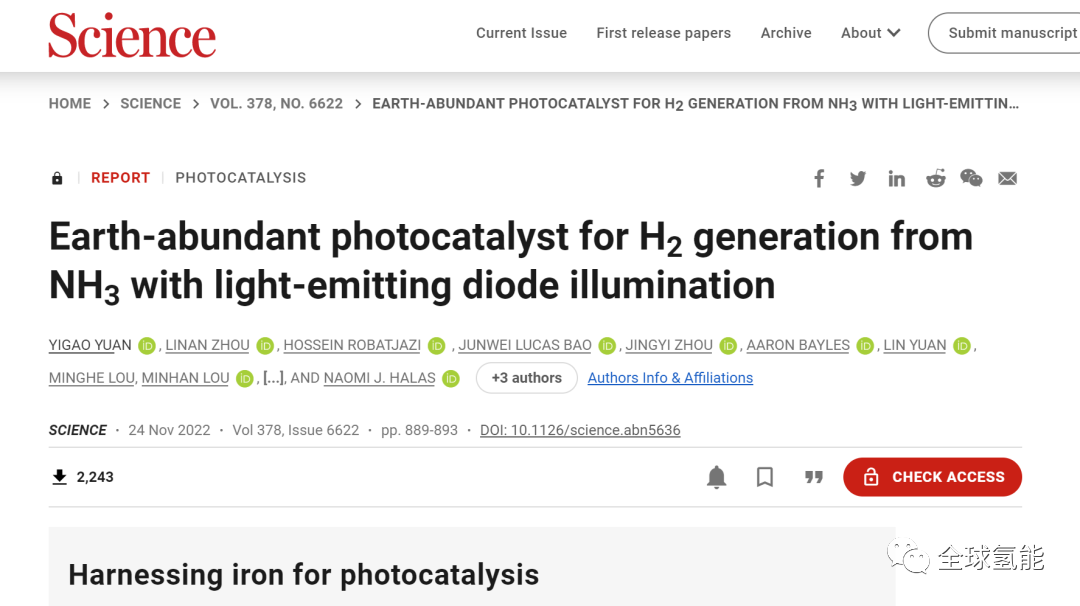
Task: Open citation tools with quote icon
Action: tap(814, 477)
